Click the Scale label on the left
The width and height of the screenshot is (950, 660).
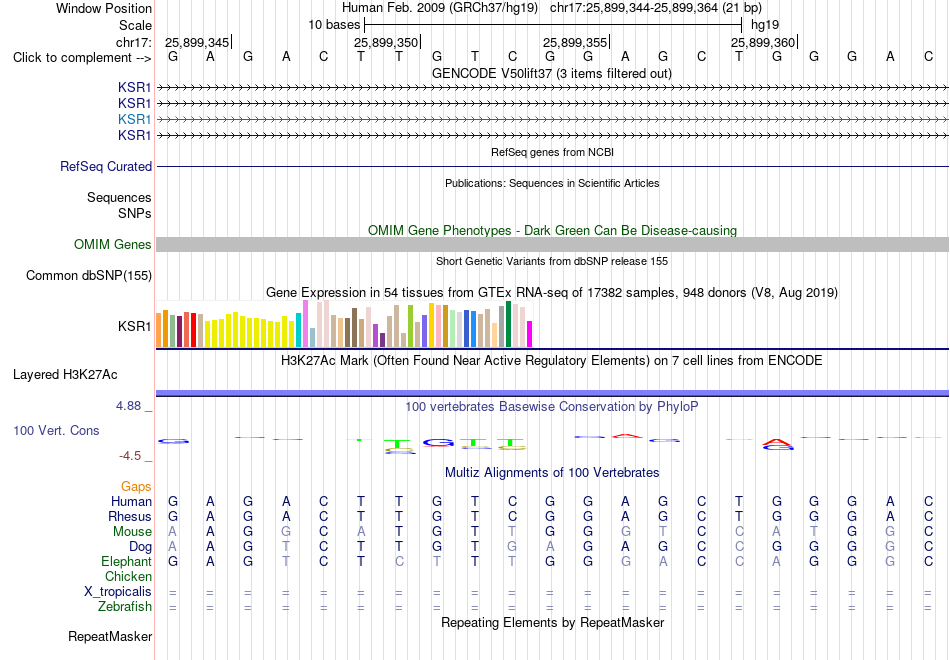point(135,25)
